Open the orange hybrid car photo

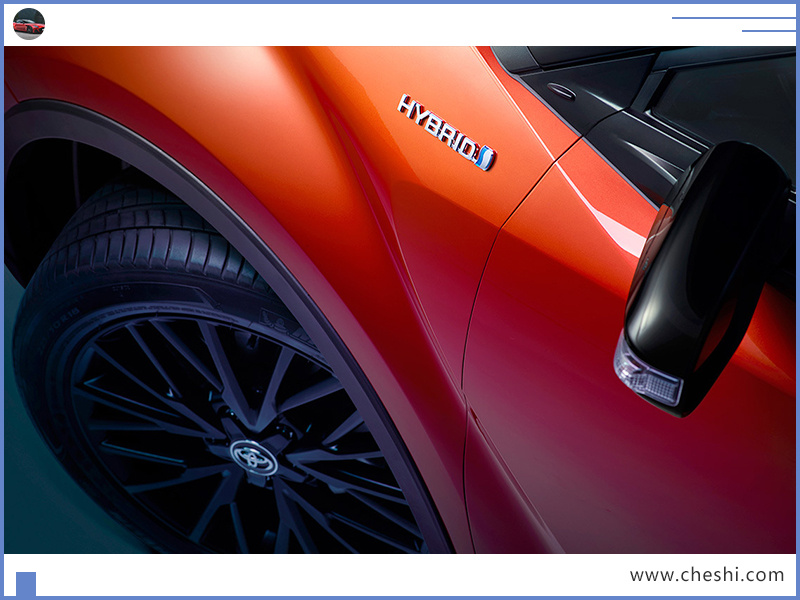pyautogui.click(x=399, y=299)
